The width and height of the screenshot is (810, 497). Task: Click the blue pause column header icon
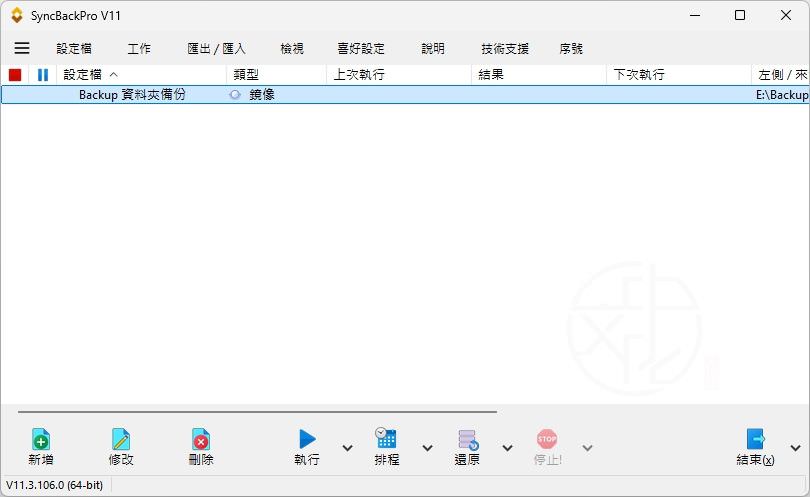tap(43, 75)
